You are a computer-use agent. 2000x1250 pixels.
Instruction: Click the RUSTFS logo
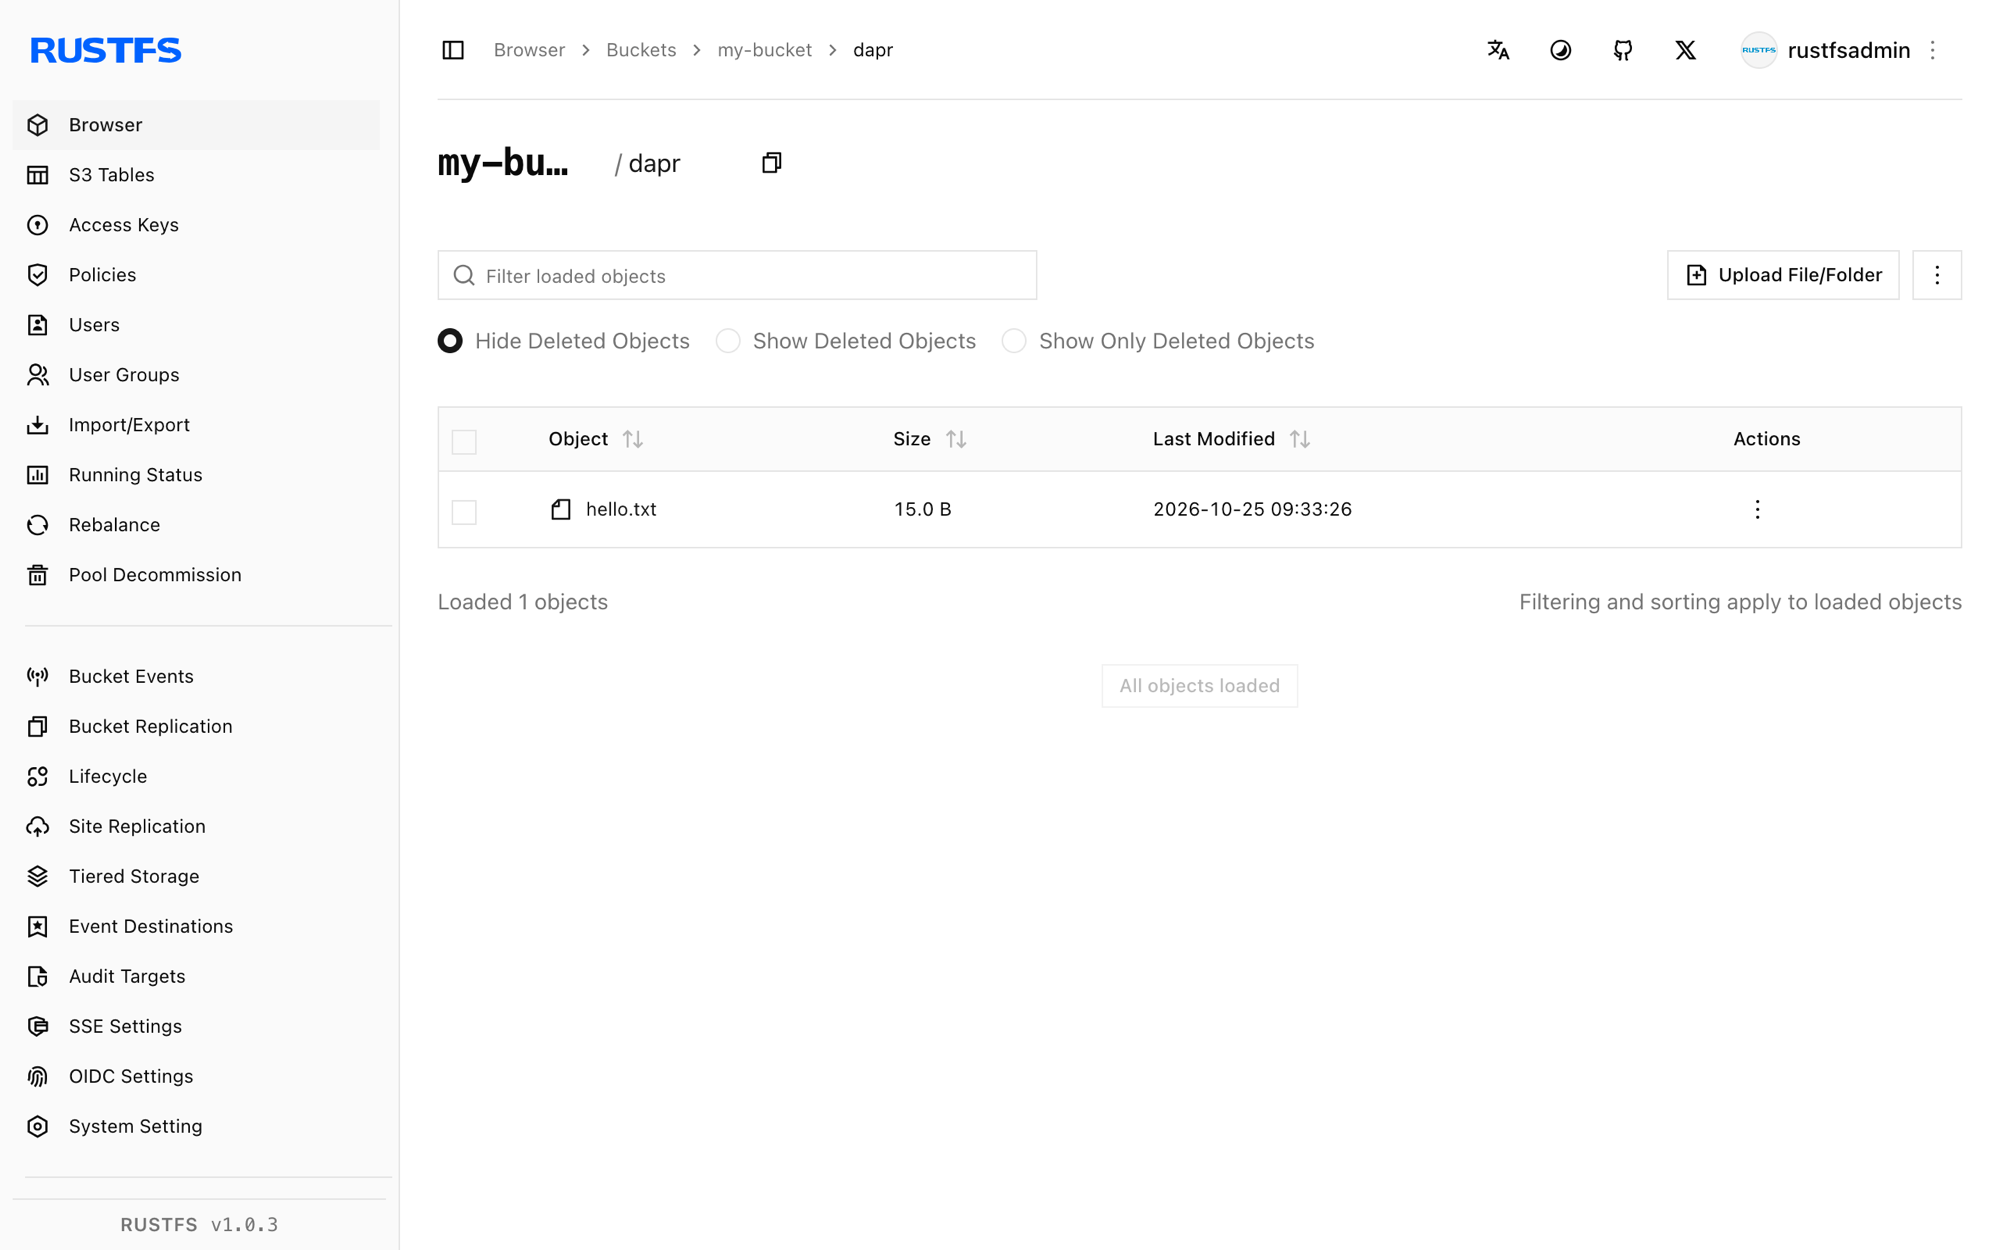click(x=106, y=50)
